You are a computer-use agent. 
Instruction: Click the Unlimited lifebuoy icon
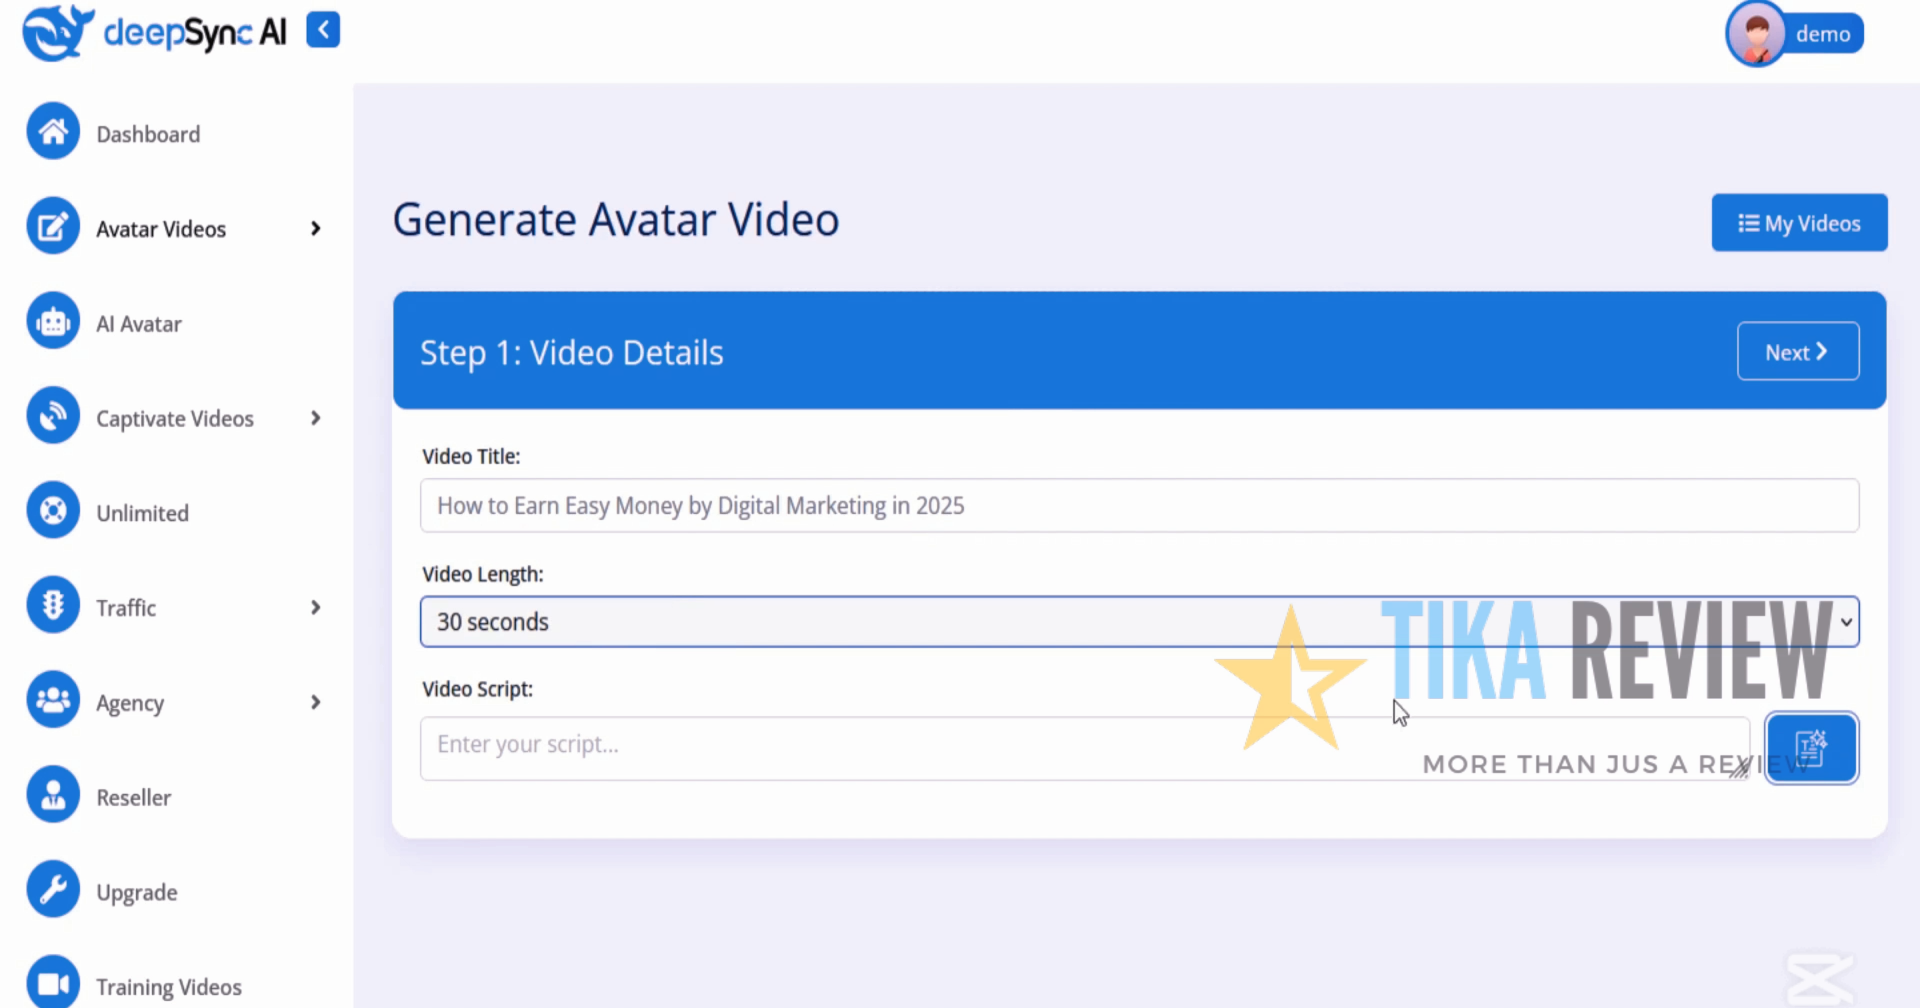click(53, 510)
